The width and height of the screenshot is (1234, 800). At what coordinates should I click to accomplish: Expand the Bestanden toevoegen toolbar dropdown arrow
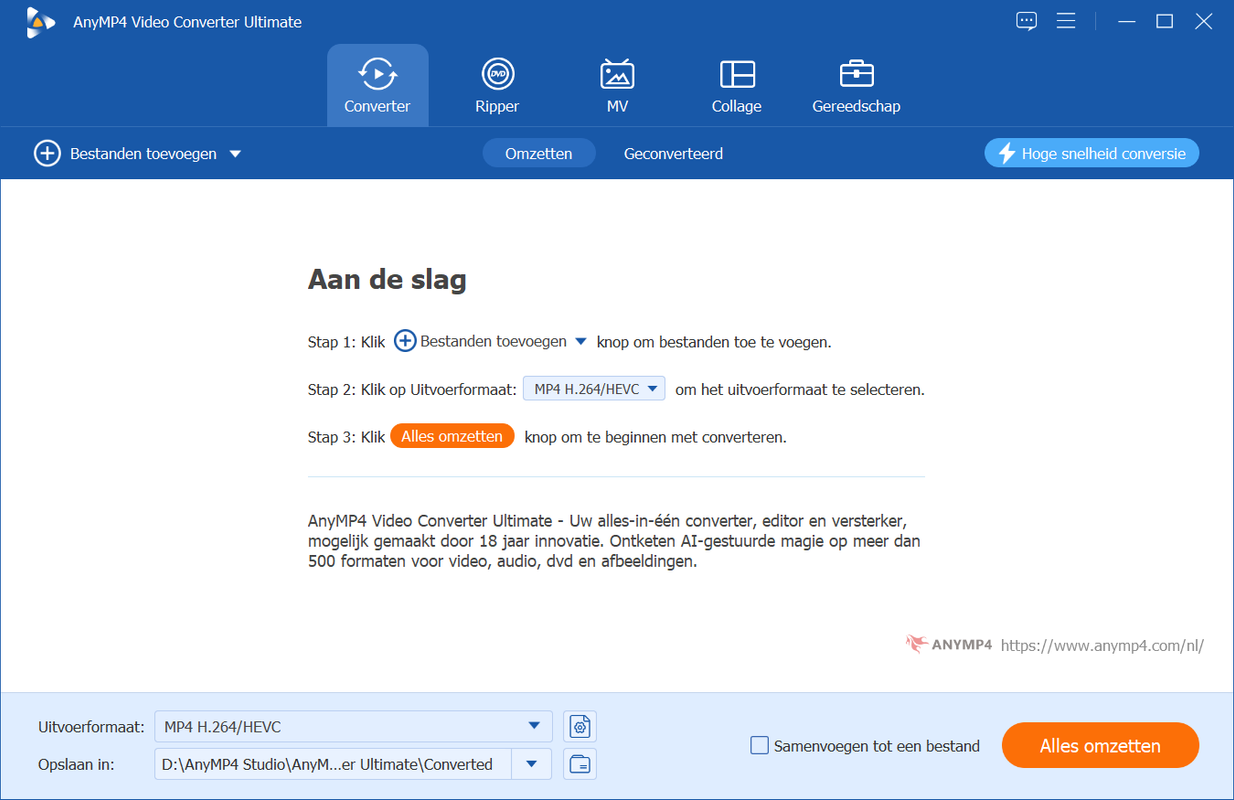point(235,154)
